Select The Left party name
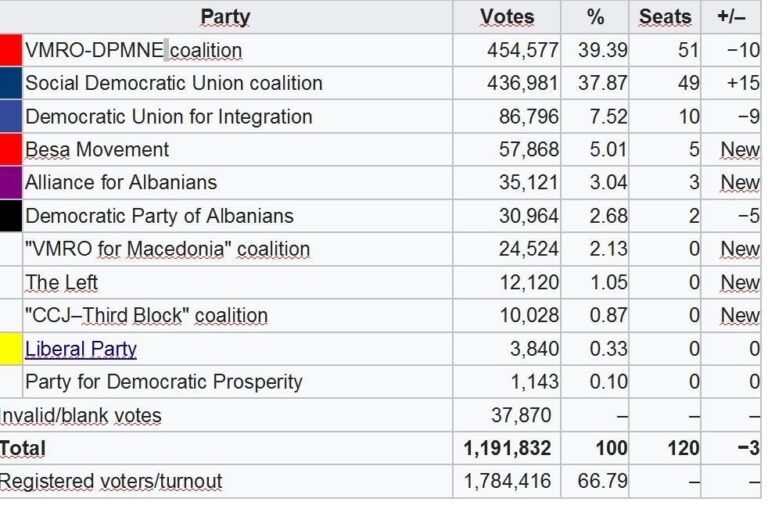The image size is (768, 509). click(x=61, y=283)
